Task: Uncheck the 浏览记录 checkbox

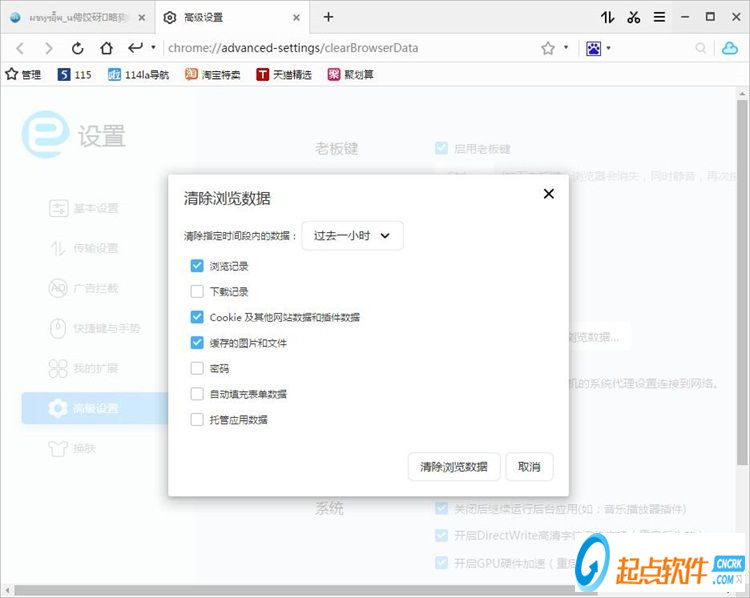Action: [x=197, y=266]
